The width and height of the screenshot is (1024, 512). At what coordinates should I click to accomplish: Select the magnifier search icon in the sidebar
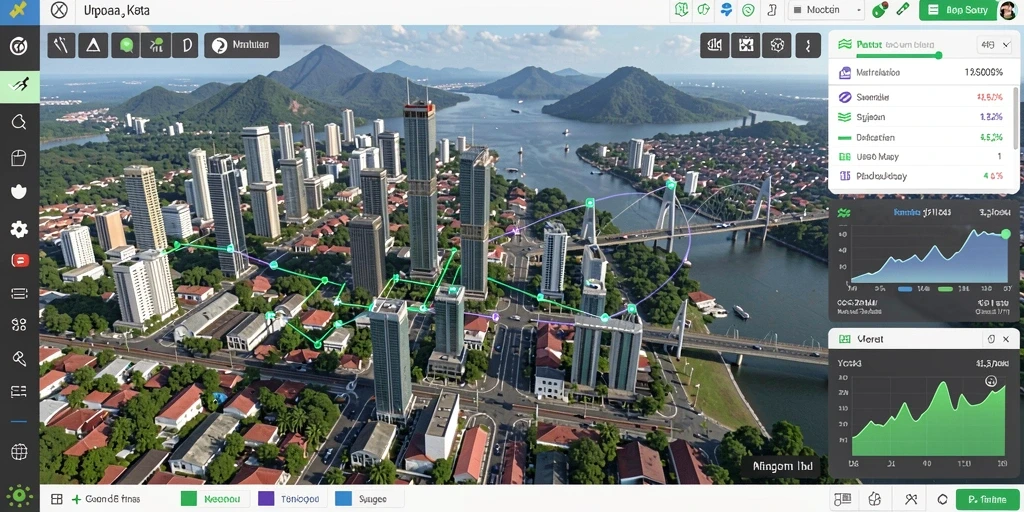(x=19, y=121)
